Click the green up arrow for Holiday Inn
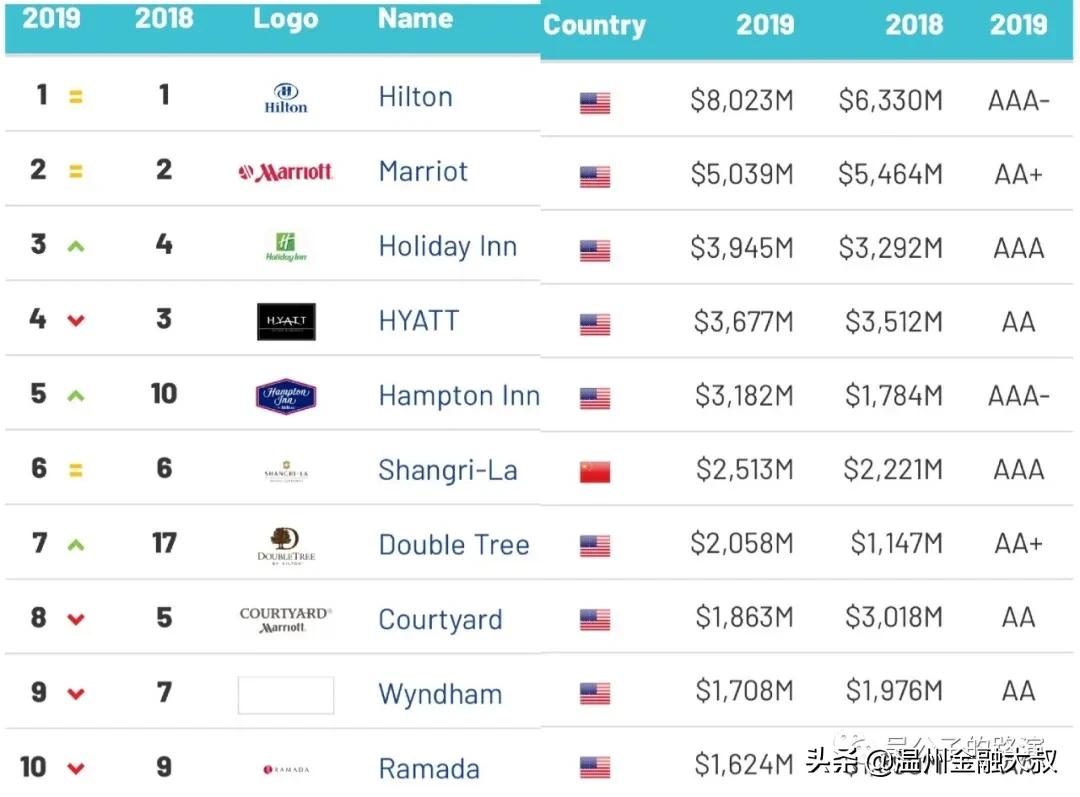 pyautogui.click(x=75, y=246)
